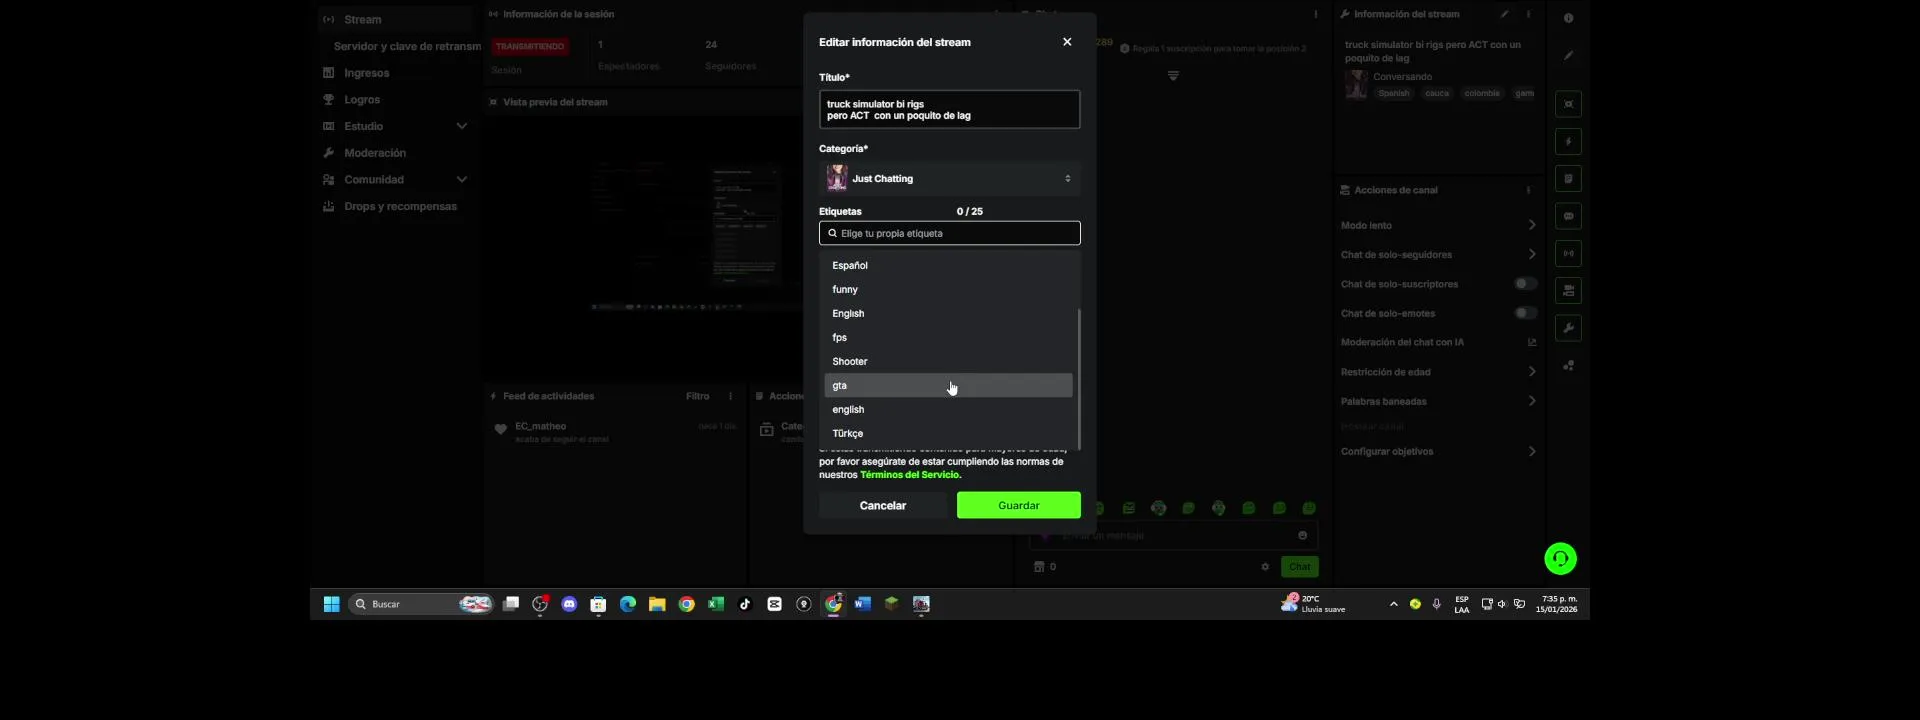Open chat settings gear icon
The height and width of the screenshot is (720, 1920).
click(x=1265, y=567)
